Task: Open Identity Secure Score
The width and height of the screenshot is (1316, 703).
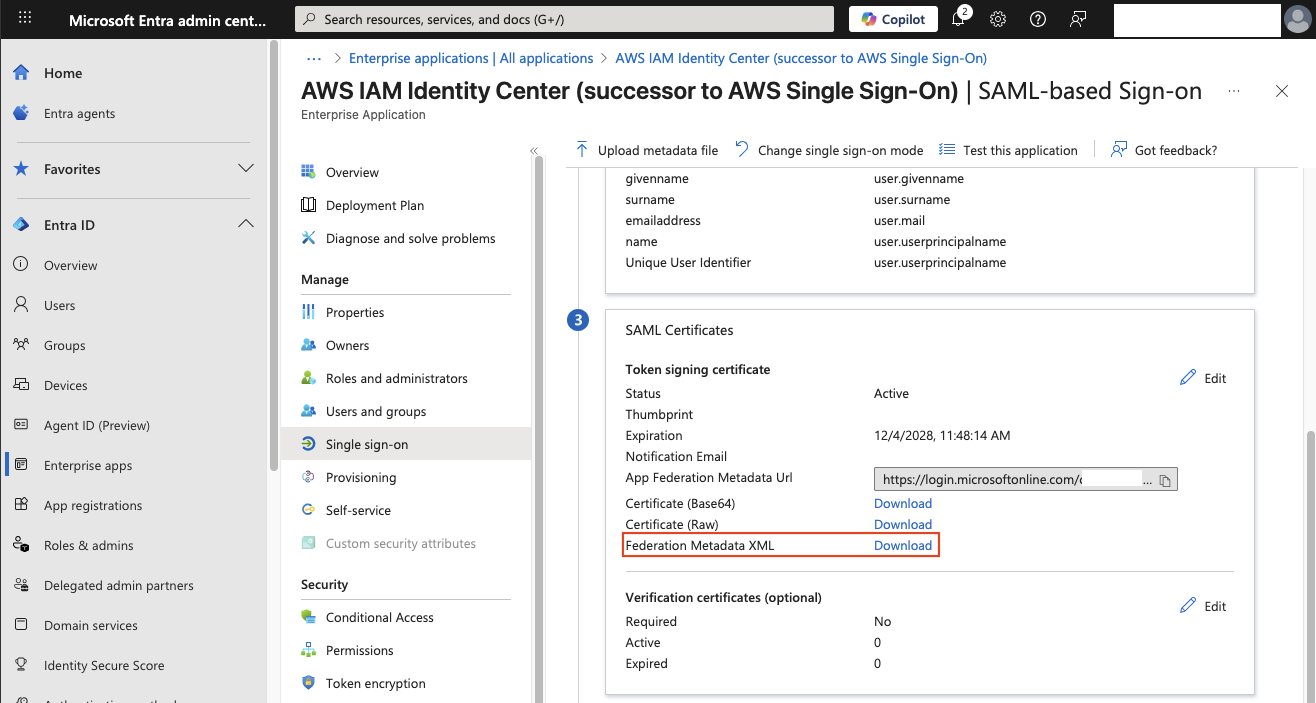Action: tap(103, 665)
